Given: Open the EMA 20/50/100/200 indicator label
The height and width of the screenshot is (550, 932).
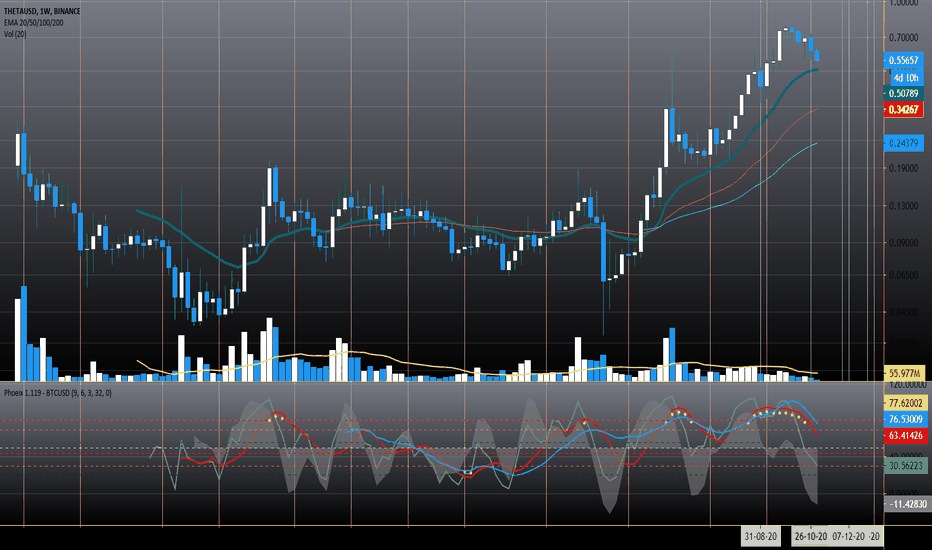Looking at the screenshot, I should (x=33, y=23).
